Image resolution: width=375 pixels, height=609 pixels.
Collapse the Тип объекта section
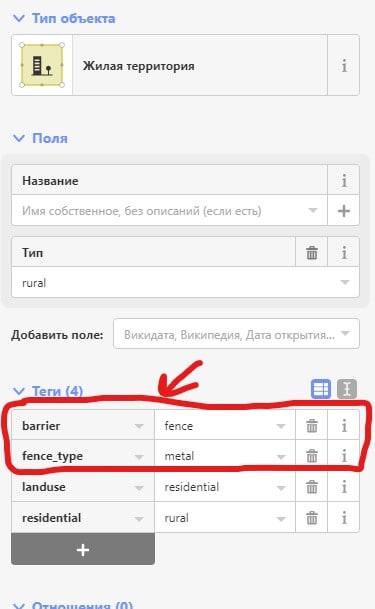coord(64,18)
